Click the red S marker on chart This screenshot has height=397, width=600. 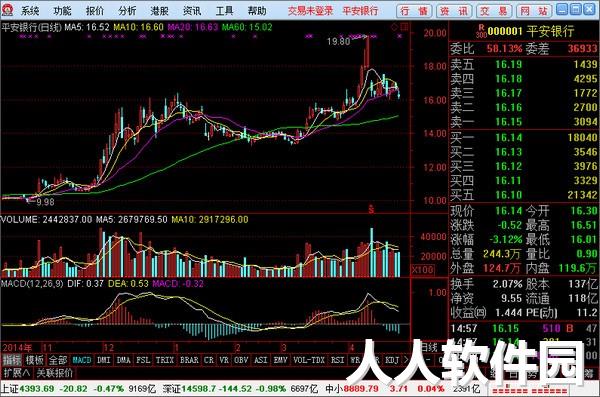click(x=371, y=209)
